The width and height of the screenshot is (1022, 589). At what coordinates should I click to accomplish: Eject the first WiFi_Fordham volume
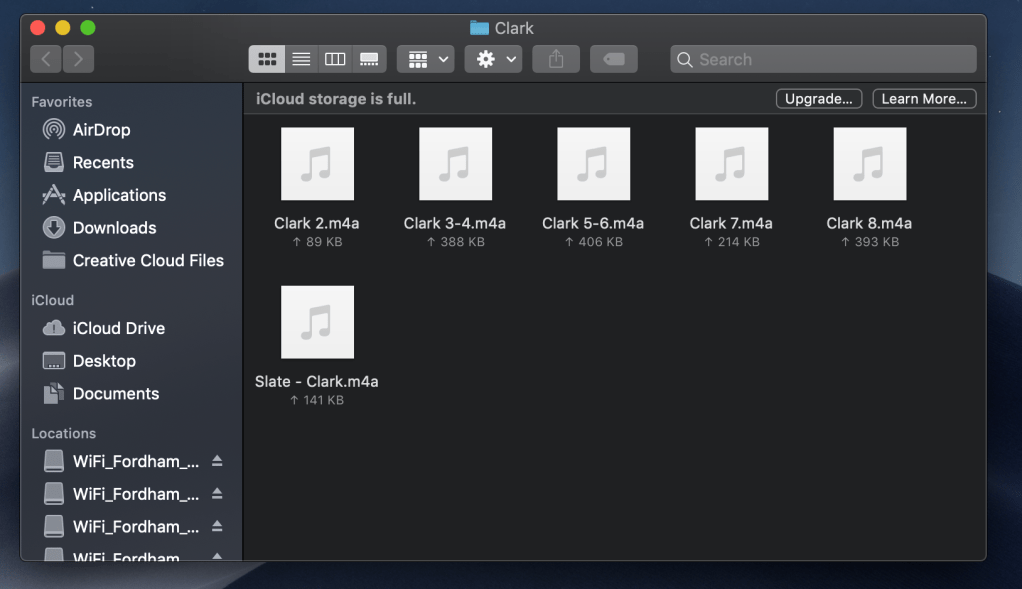217,462
